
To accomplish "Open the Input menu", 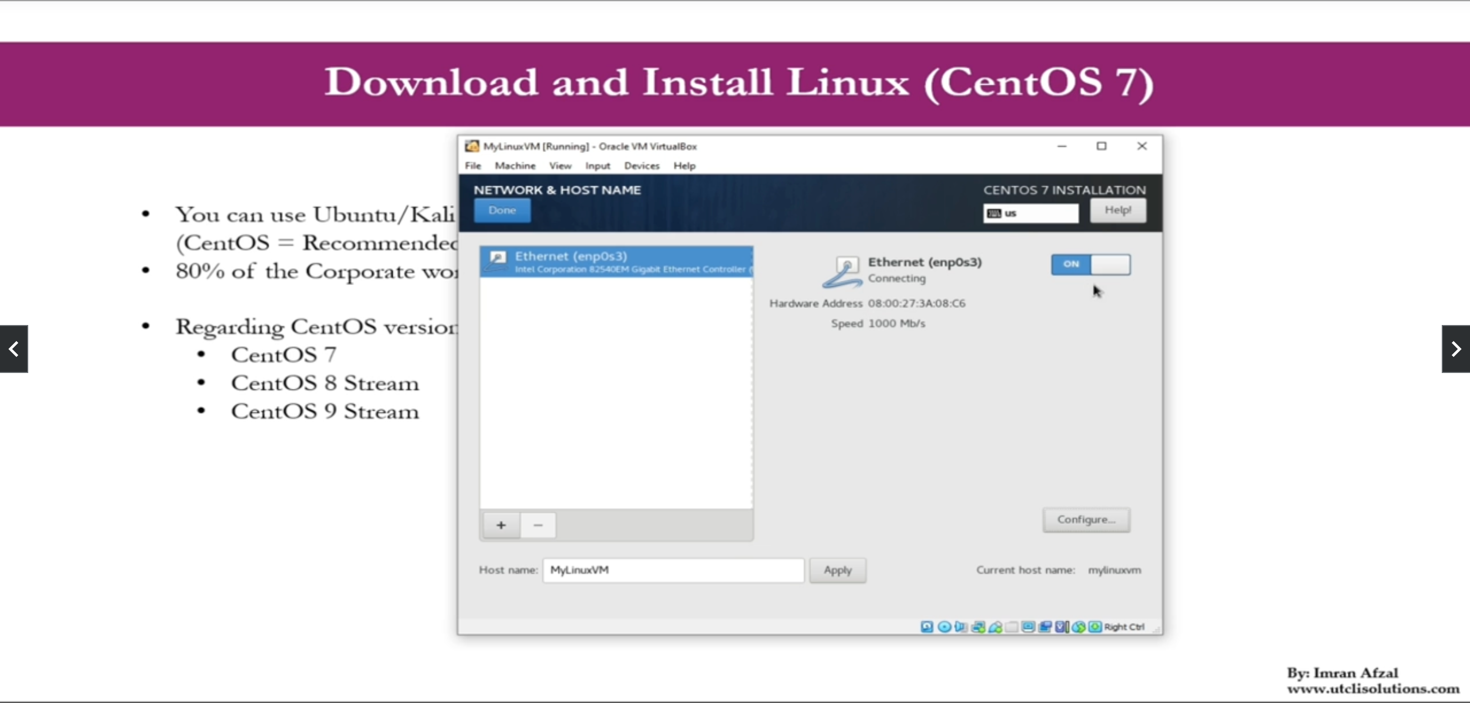I will (598, 166).
